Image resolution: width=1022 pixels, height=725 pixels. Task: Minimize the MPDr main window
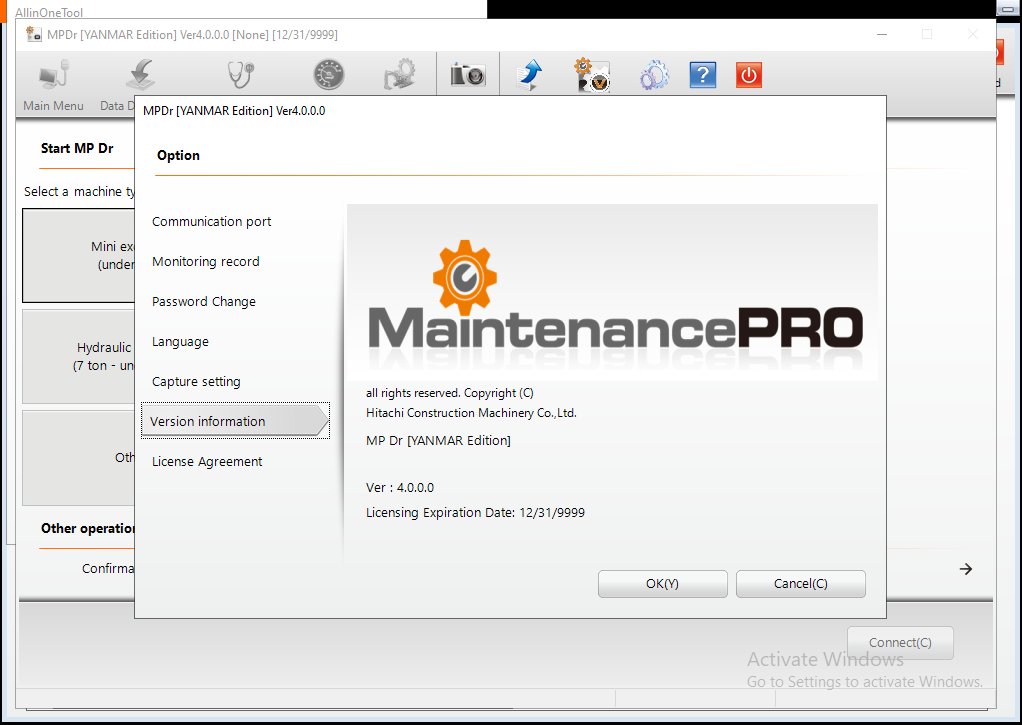[x=882, y=34]
